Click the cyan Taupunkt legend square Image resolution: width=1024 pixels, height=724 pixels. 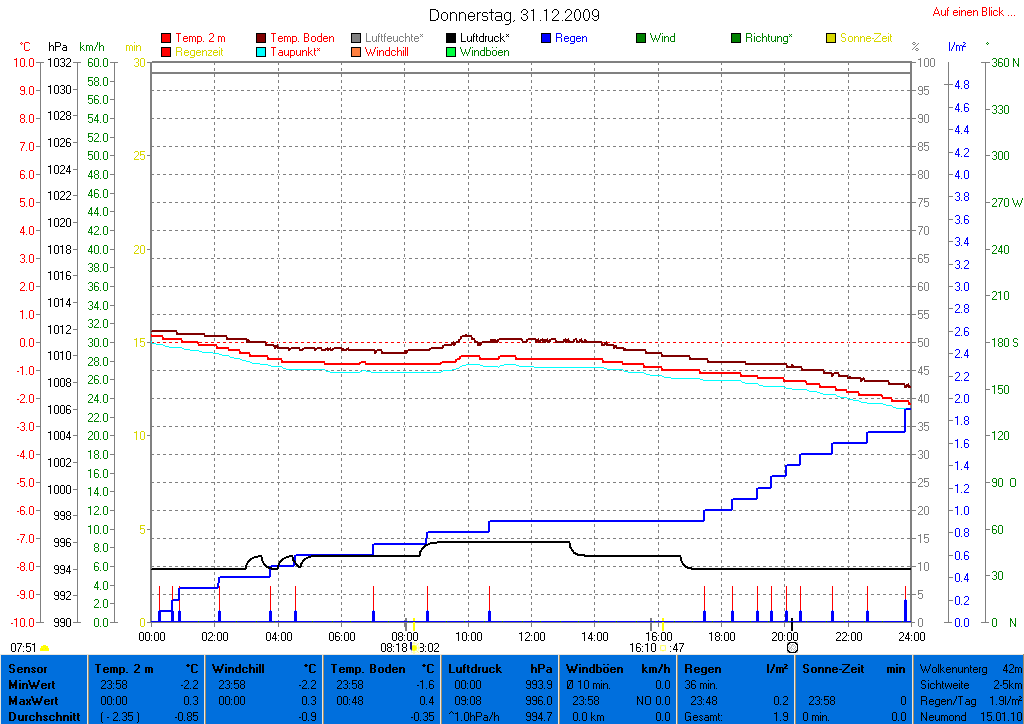pyautogui.click(x=262, y=52)
